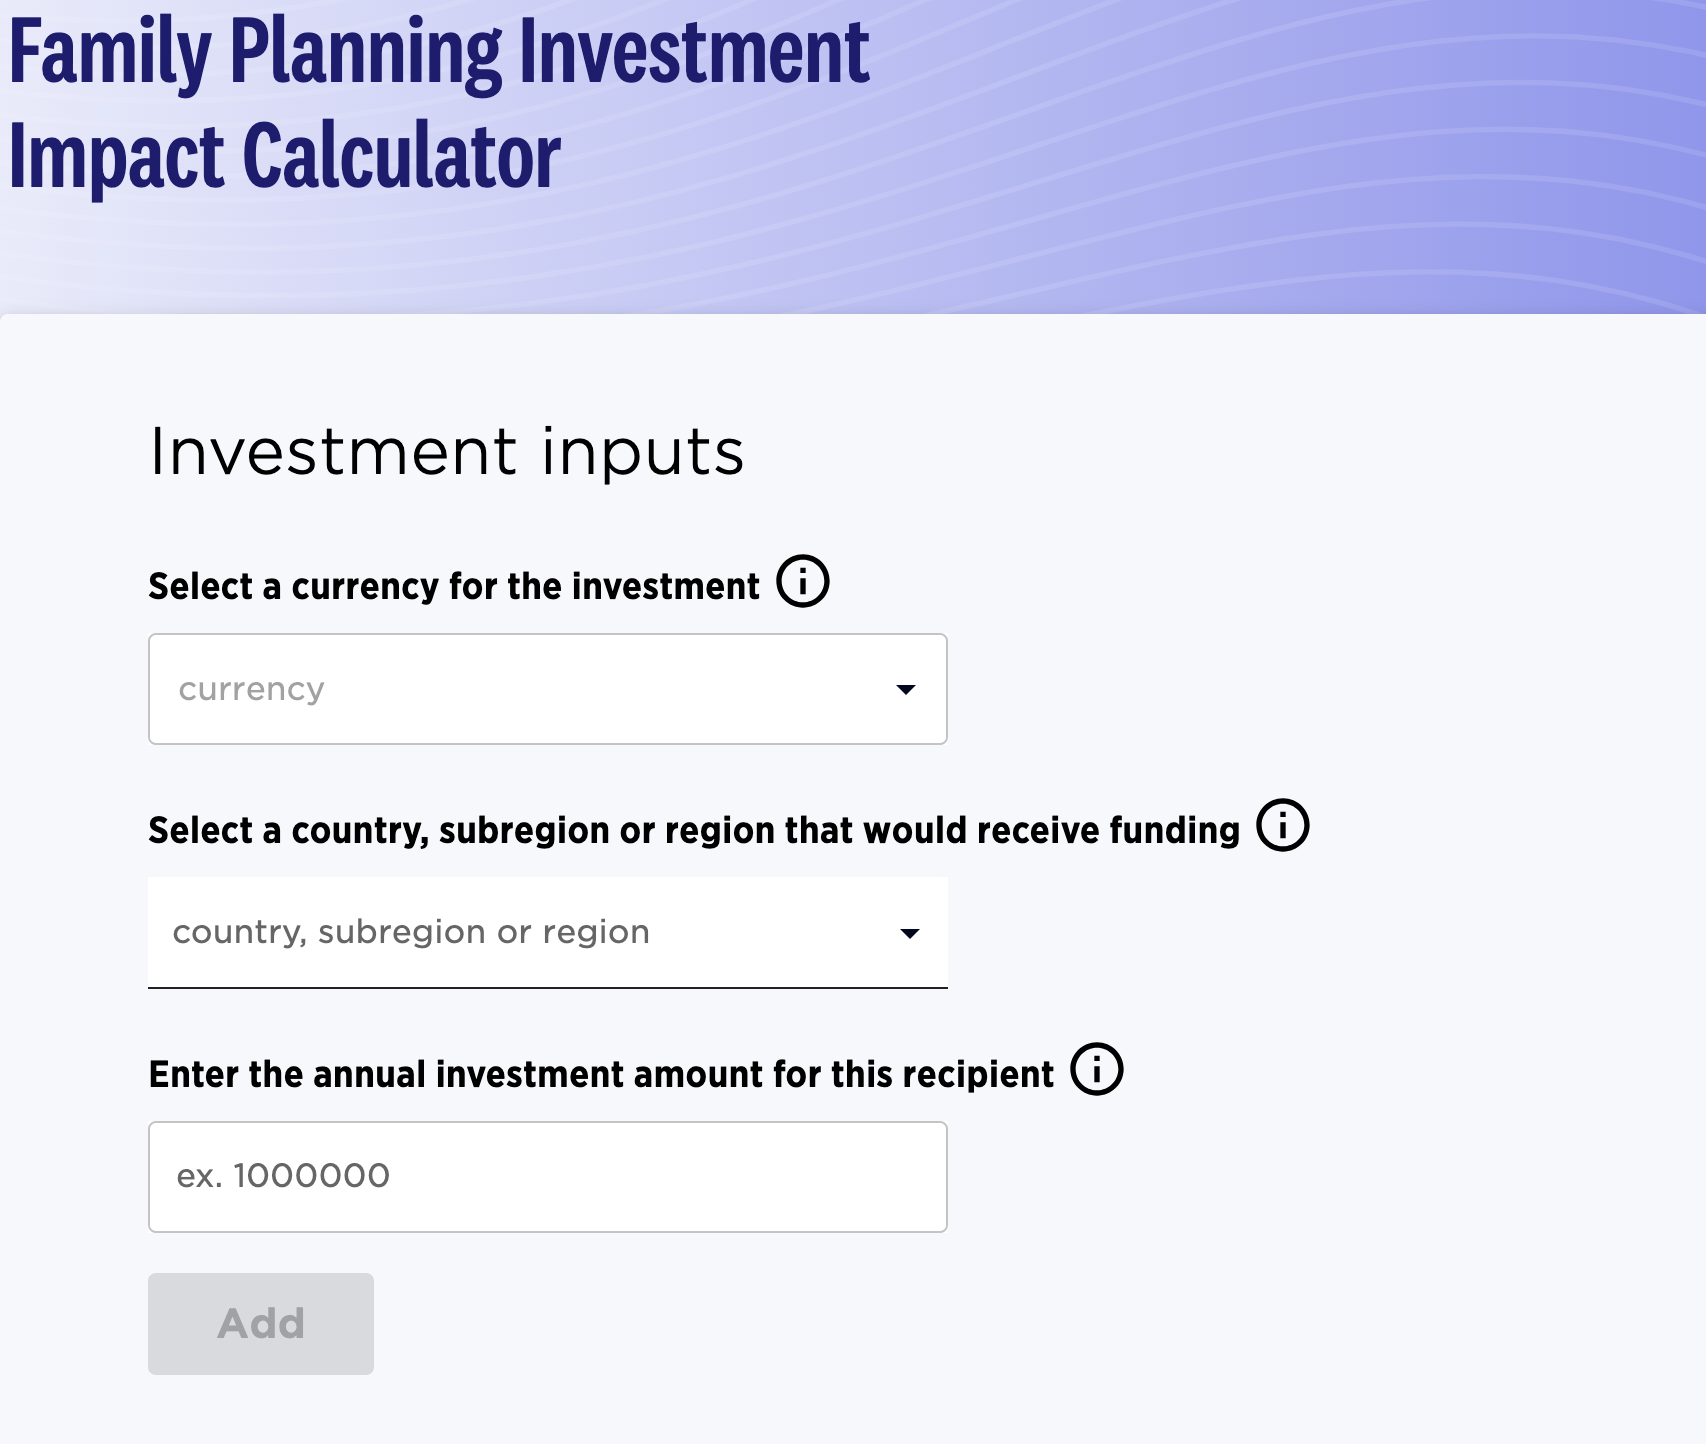
Task: Click the 'currency' placeholder text
Action: [x=252, y=690]
